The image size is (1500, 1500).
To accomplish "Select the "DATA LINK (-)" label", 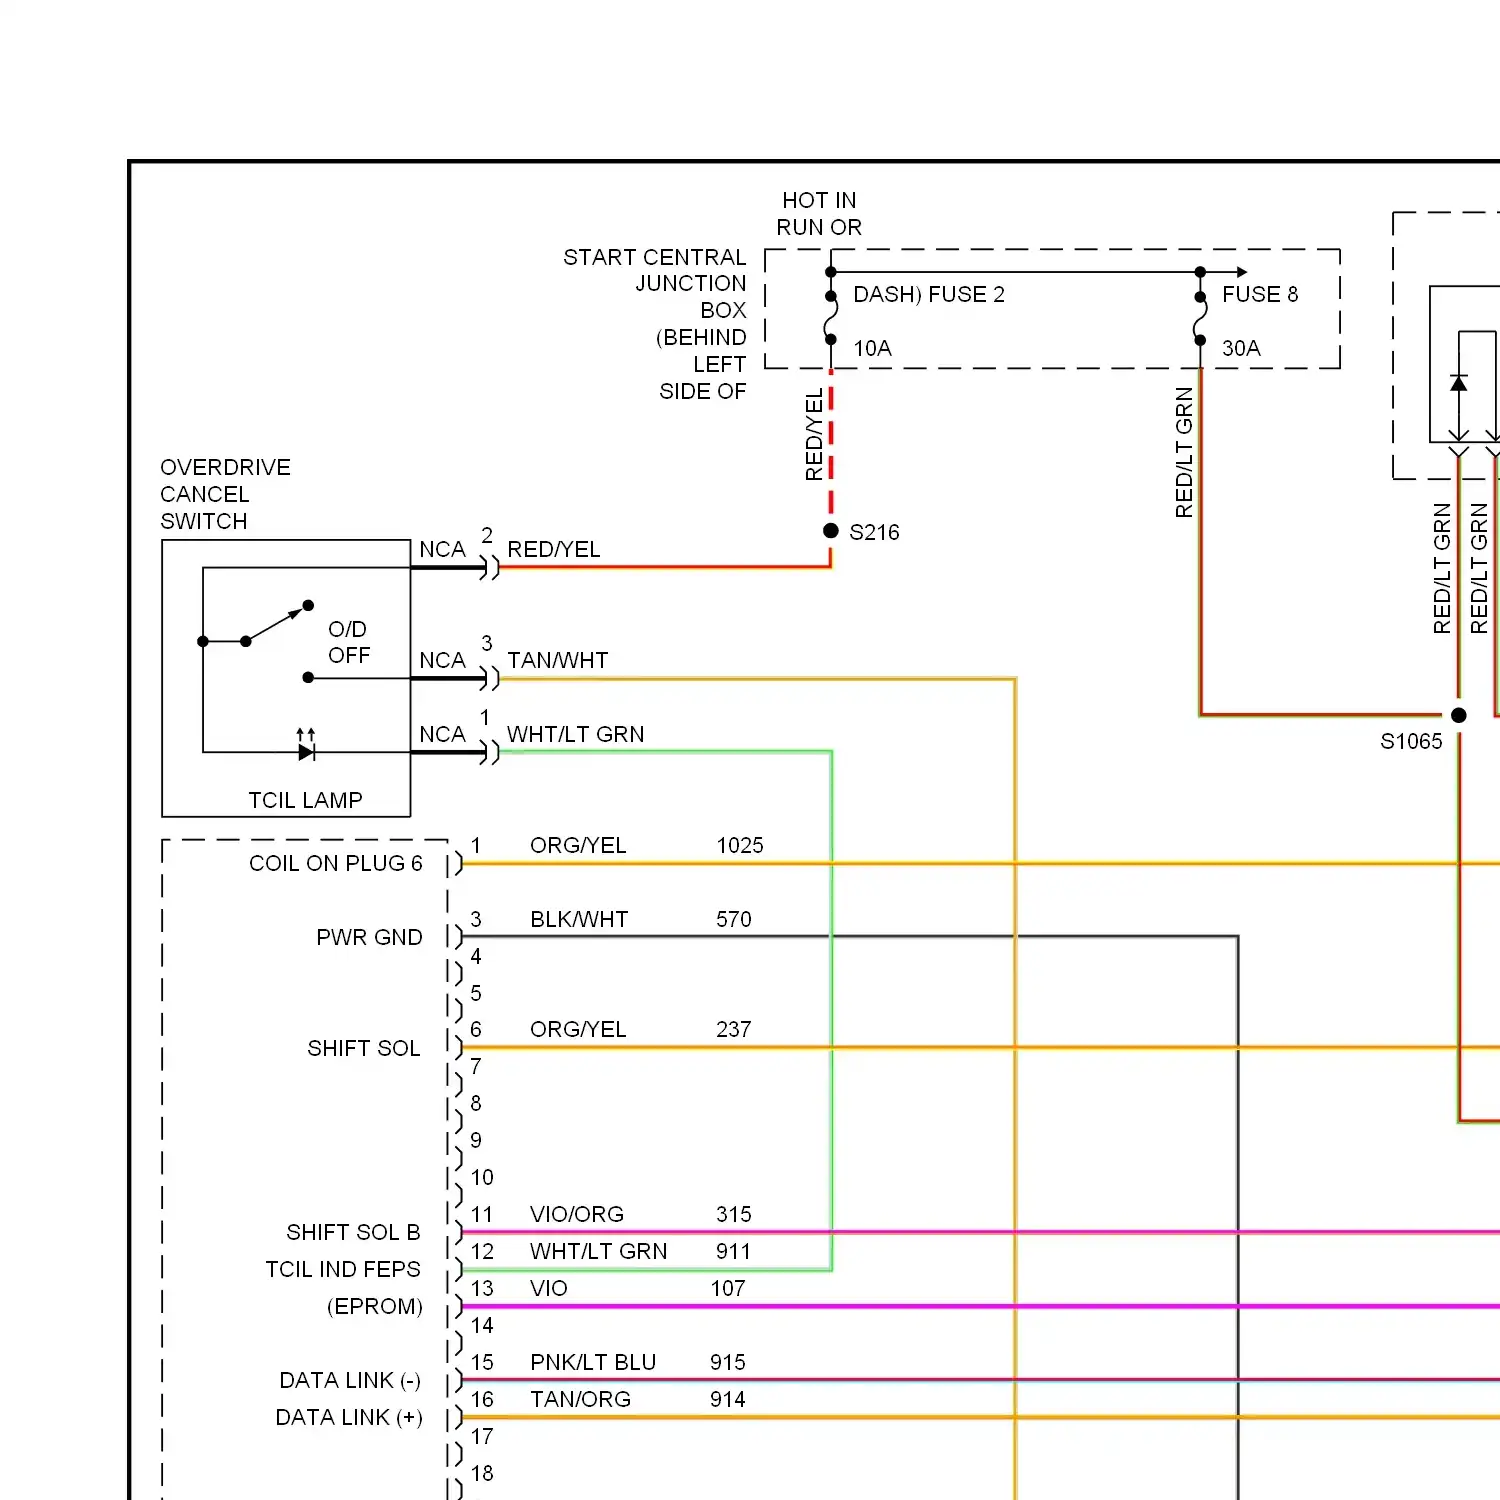I will (350, 1380).
